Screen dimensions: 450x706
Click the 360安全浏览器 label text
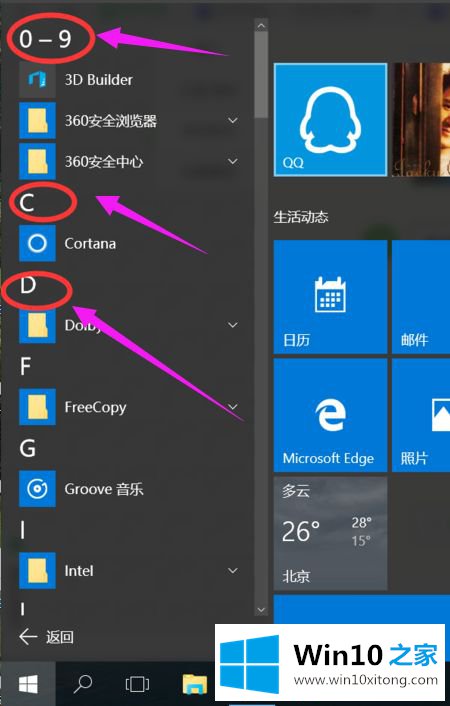coord(111,121)
